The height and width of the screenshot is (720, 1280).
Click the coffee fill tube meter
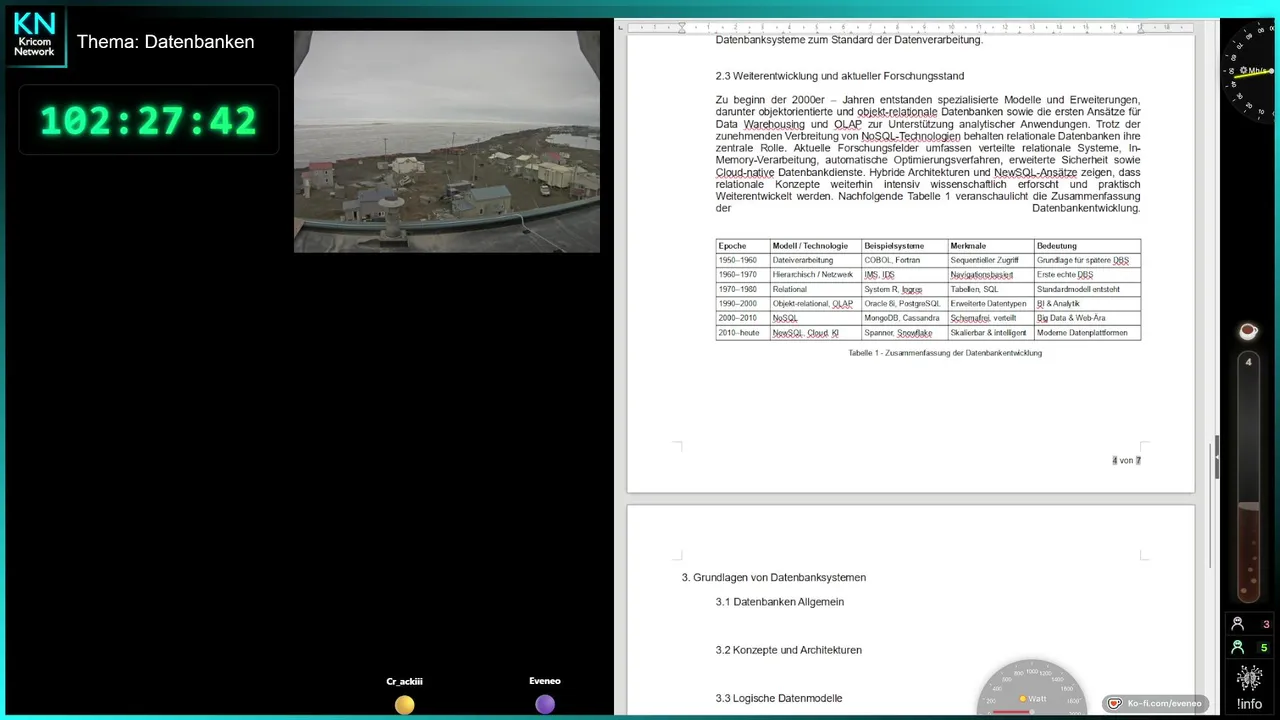[1248, 477]
